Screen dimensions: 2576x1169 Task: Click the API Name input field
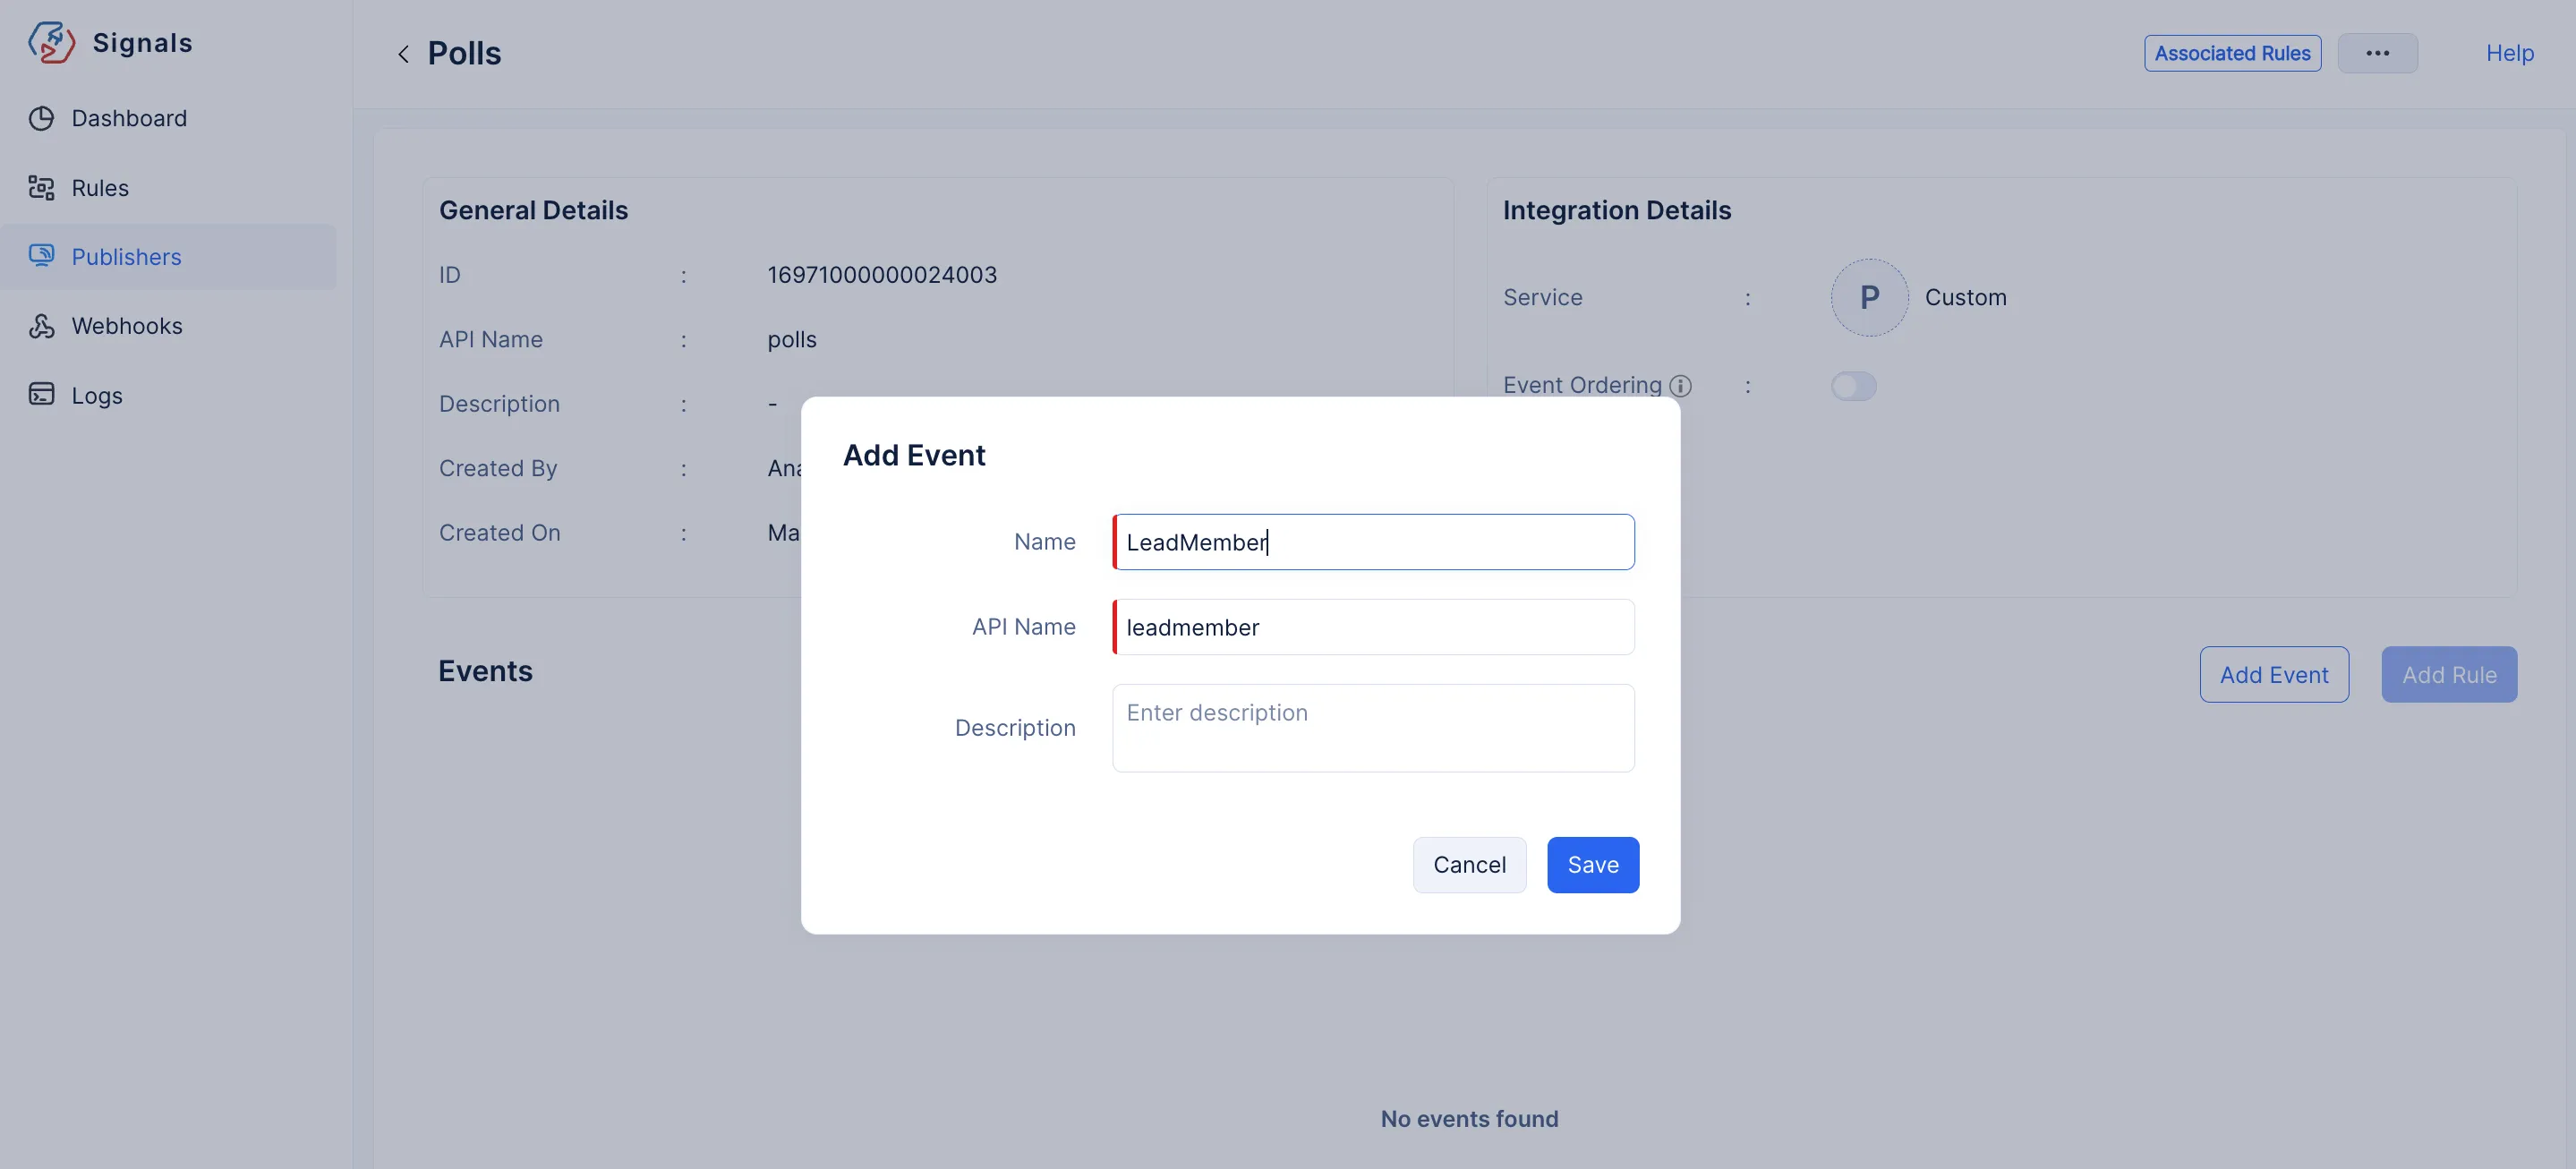tap(1373, 627)
